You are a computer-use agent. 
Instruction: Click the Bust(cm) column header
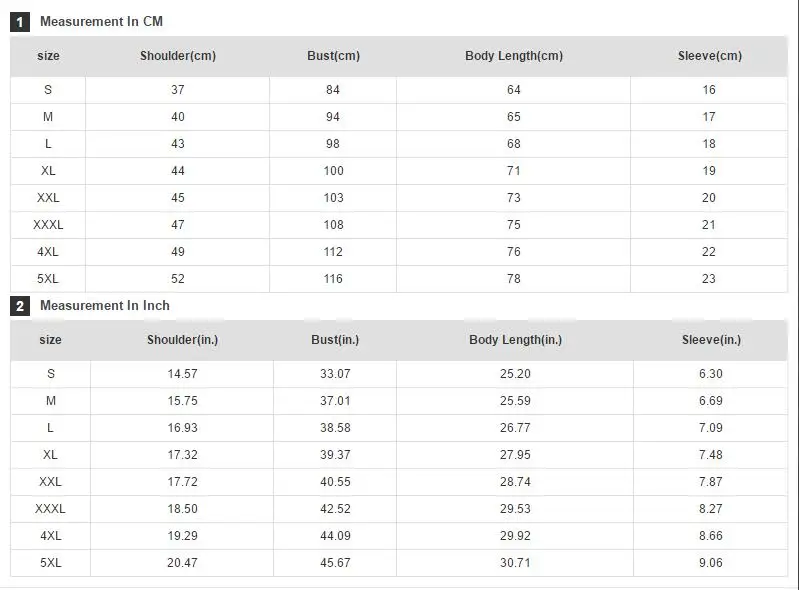(x=333, y=56)
